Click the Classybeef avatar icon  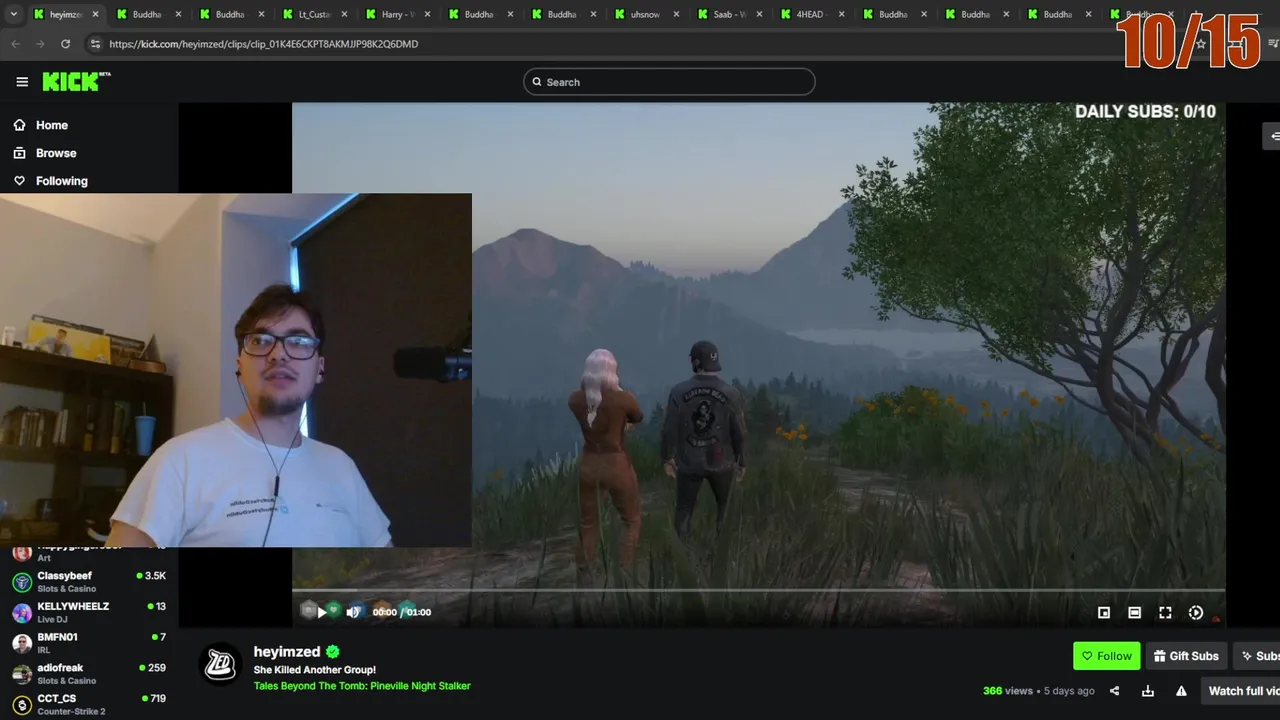pyautogui.click(x=22, y=582)
